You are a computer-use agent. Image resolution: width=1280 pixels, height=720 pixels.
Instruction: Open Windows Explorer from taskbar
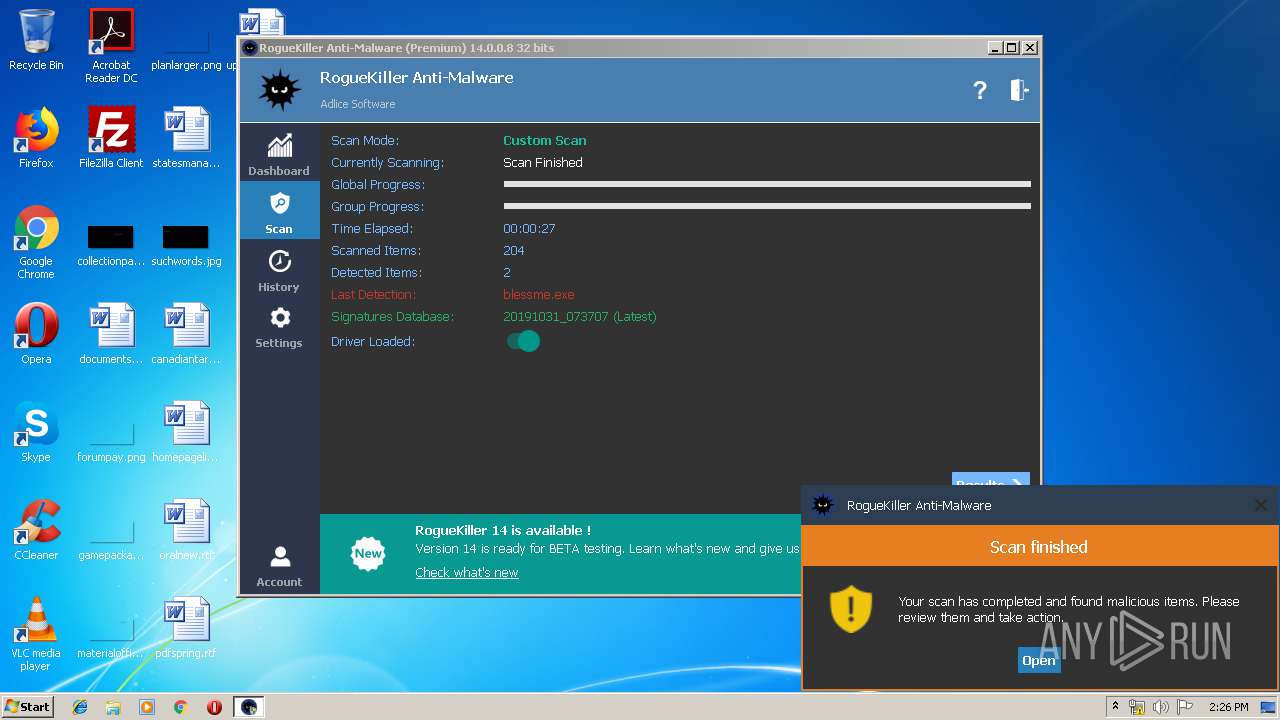pos(113,707)
